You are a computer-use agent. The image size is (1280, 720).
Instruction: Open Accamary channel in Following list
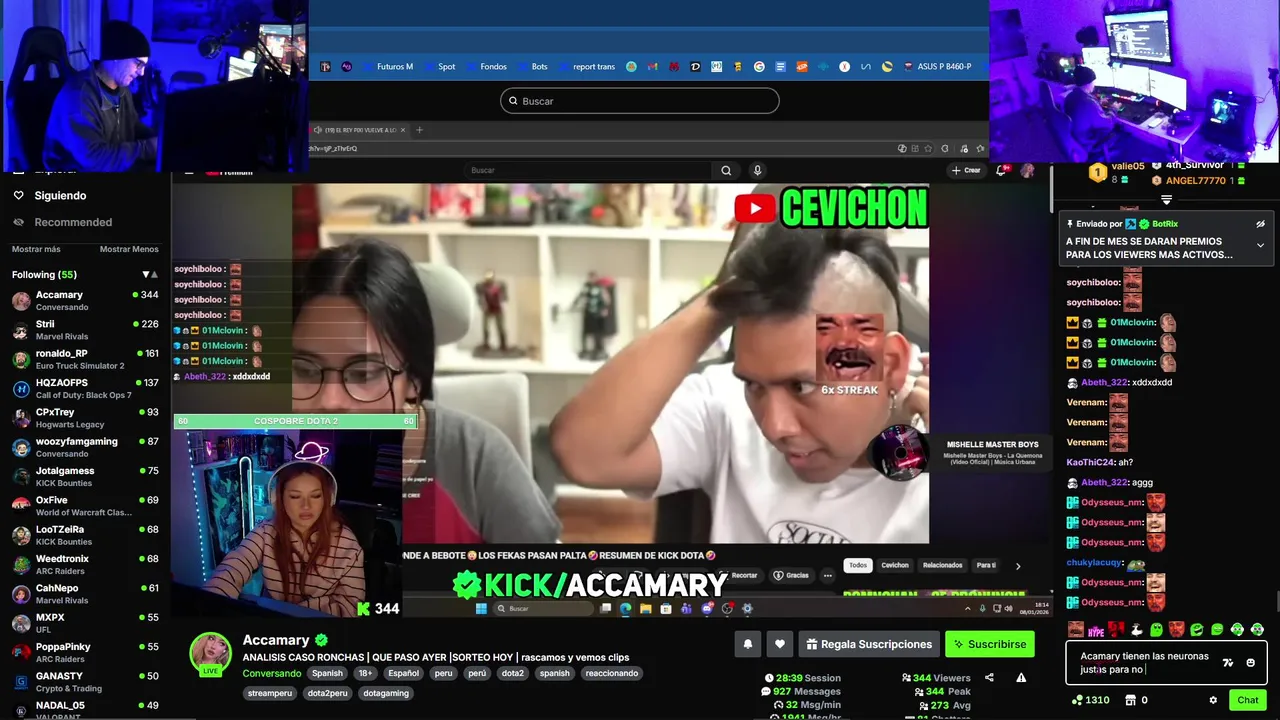(85, 301)
